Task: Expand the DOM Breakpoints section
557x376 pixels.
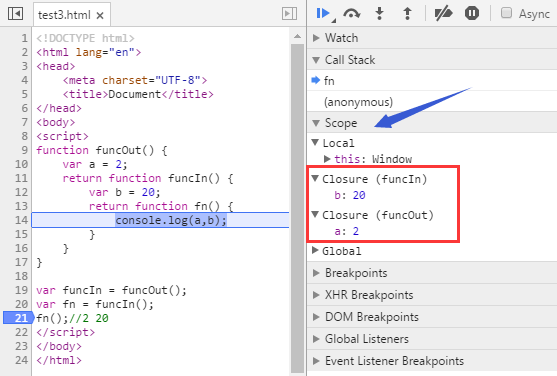Action: (316, 317)
